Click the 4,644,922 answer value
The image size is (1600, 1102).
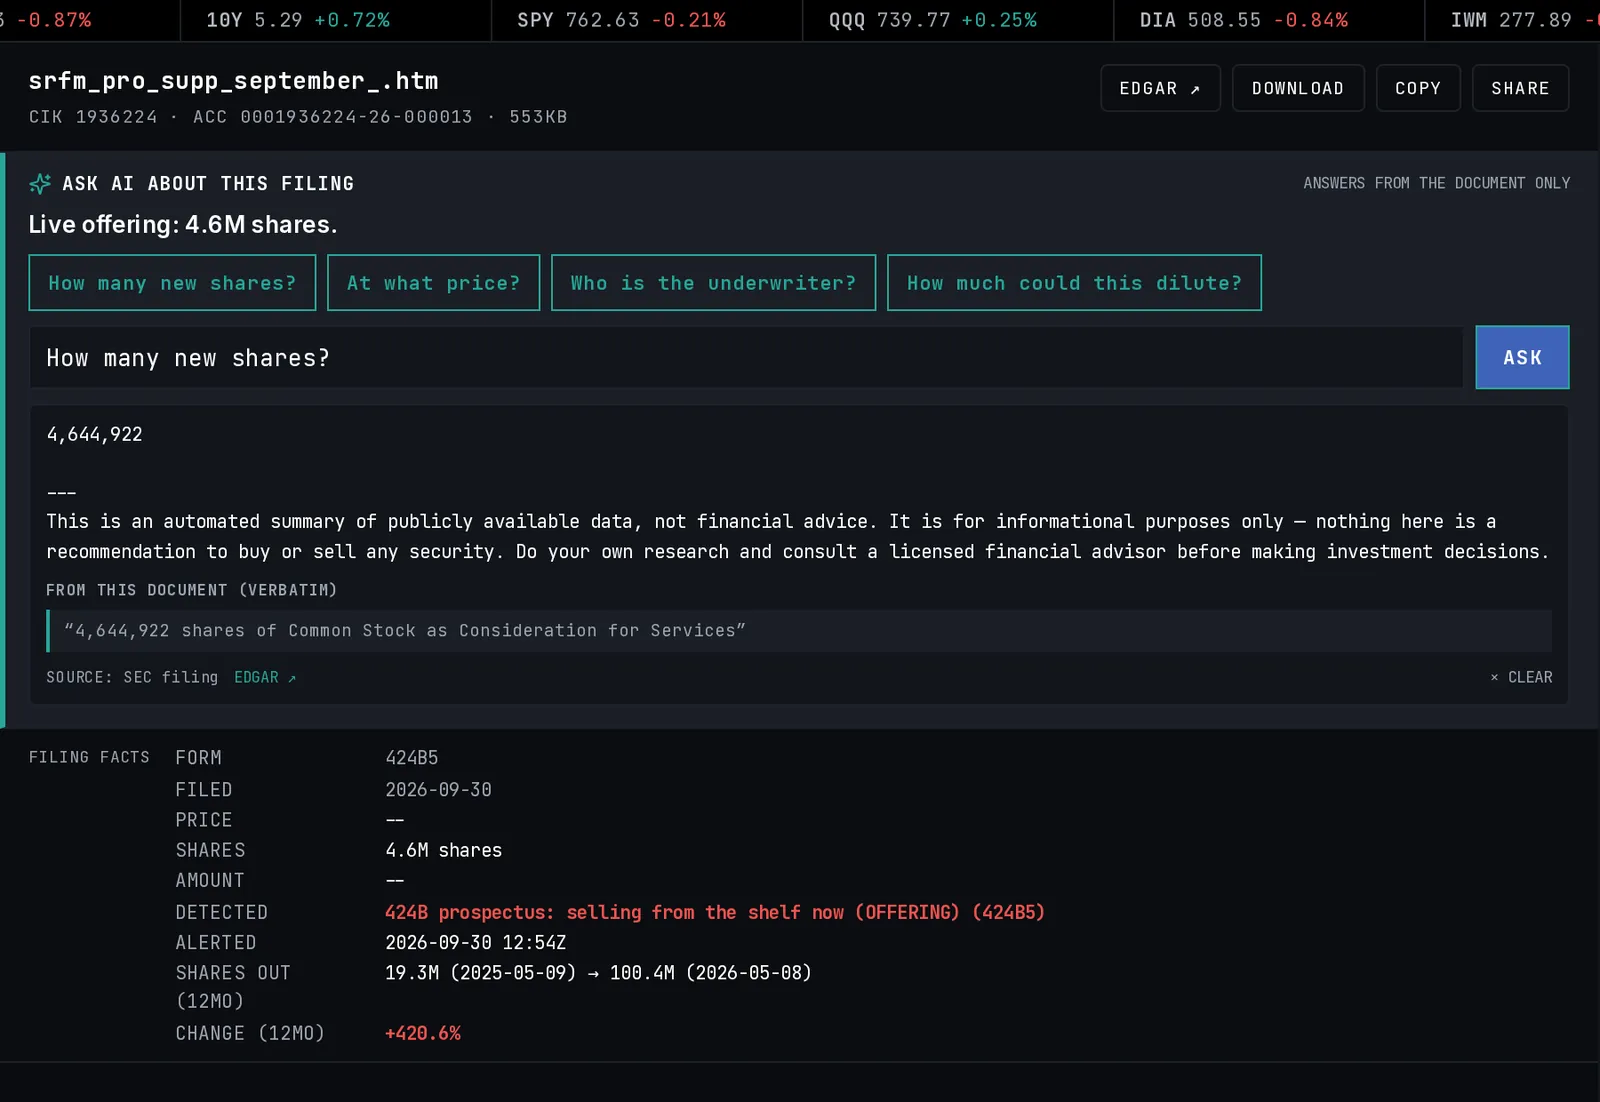click(94, 435)
